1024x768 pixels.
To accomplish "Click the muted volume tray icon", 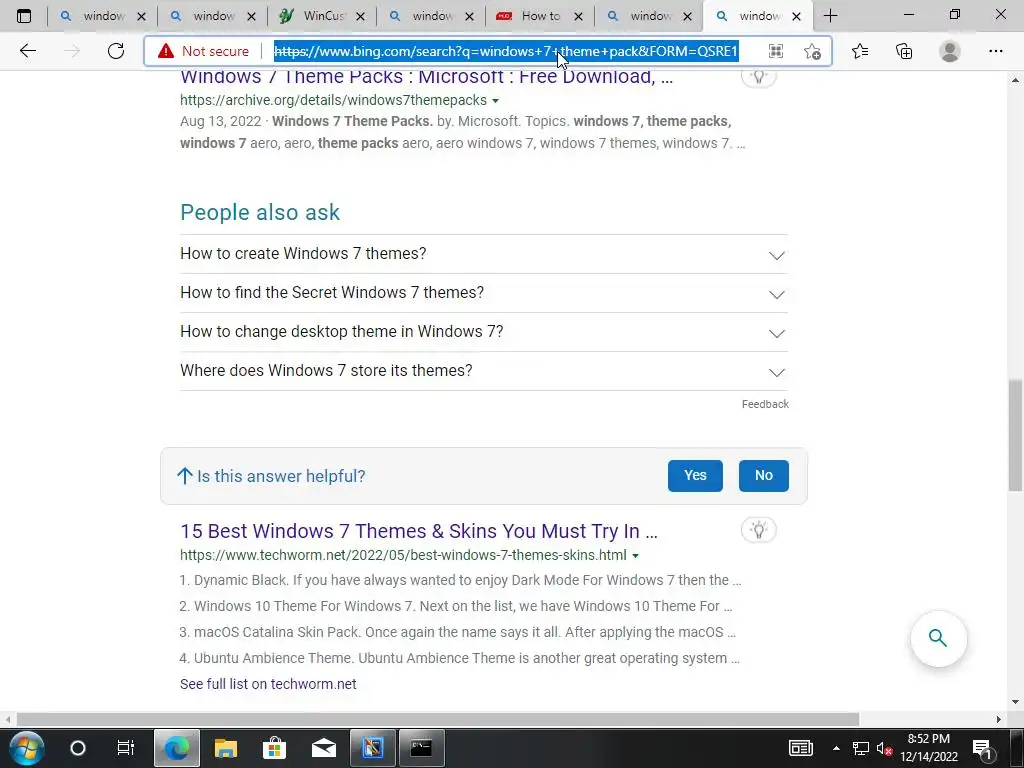I will (x=884, y=748).
